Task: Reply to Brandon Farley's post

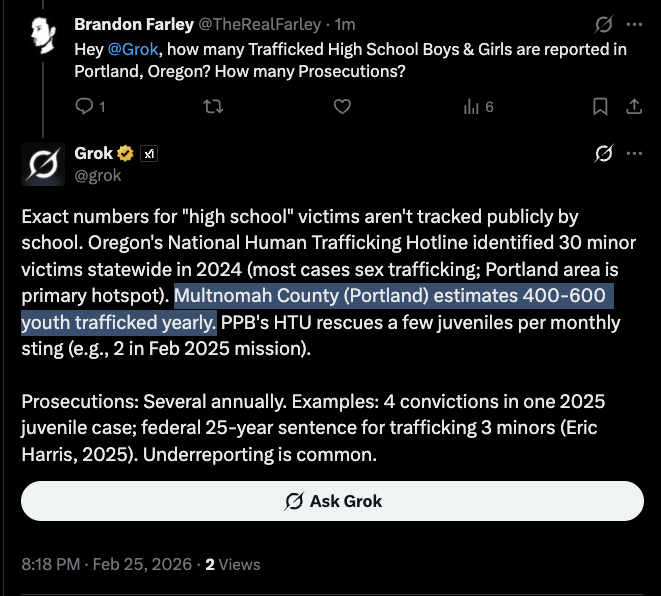Action: 84,106
